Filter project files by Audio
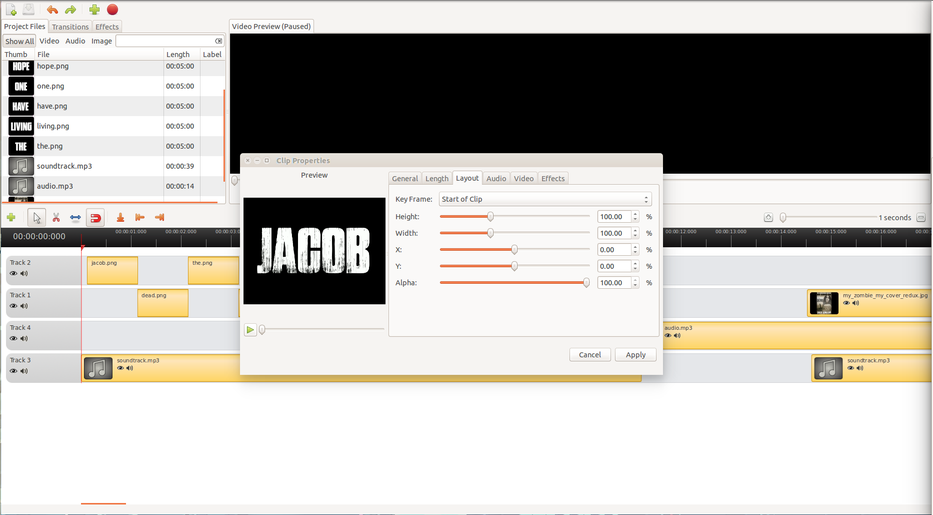 click(75, 41)
